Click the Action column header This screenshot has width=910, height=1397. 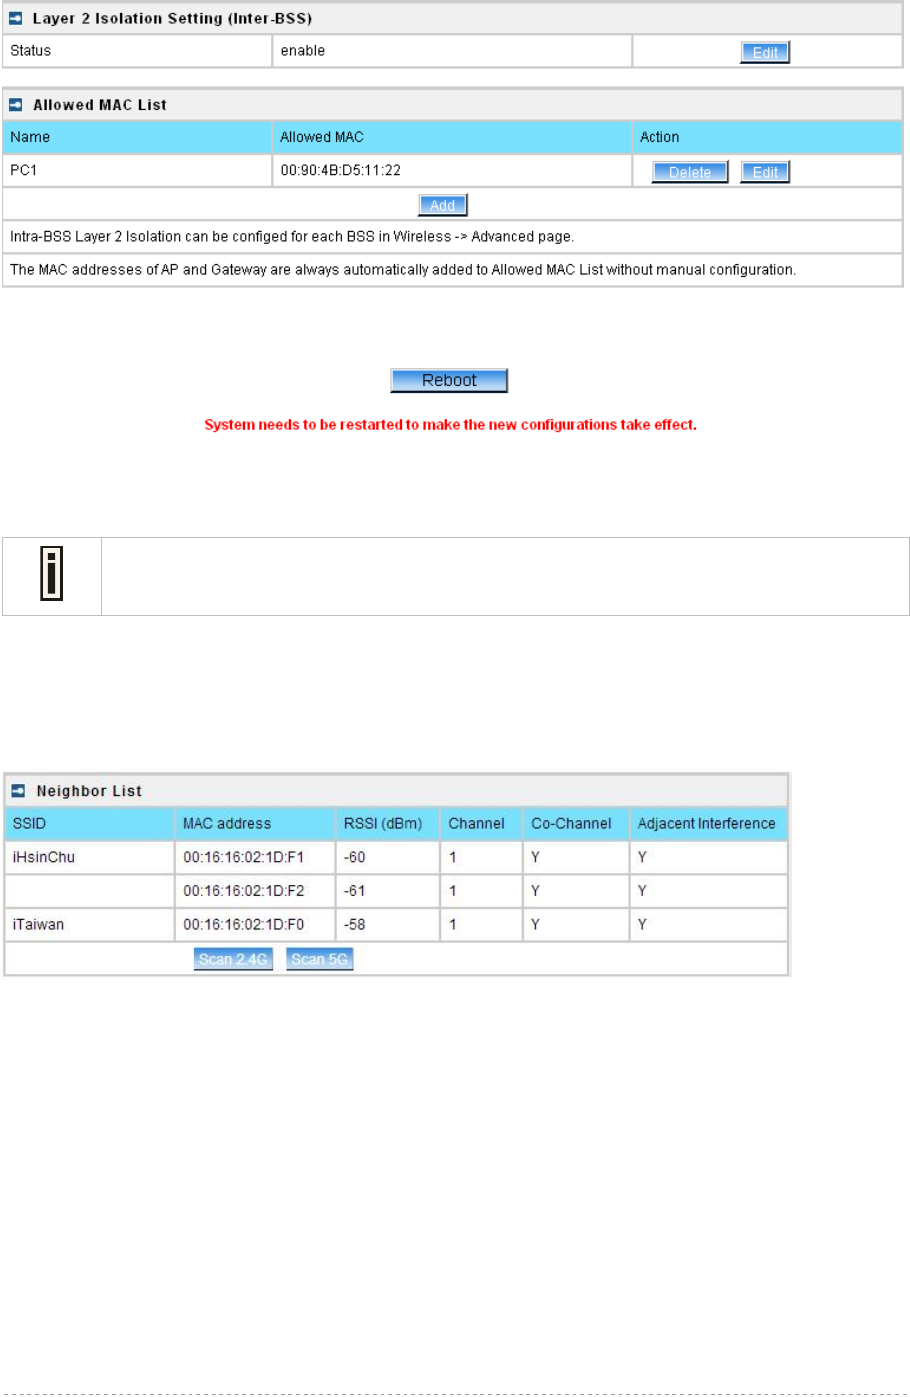[x=767, y=137]
